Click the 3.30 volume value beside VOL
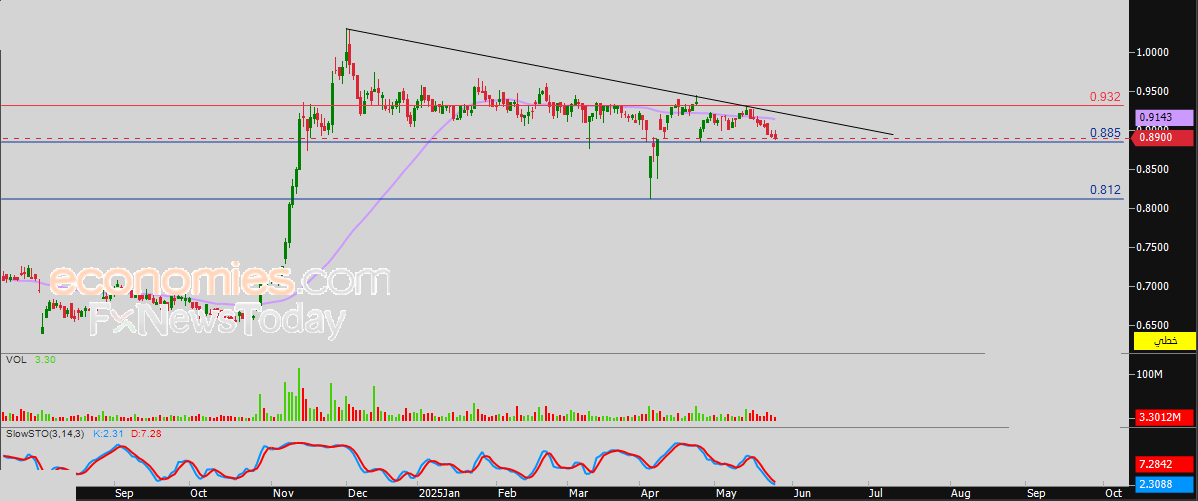1198x501 pixels. tap(47, 359)
